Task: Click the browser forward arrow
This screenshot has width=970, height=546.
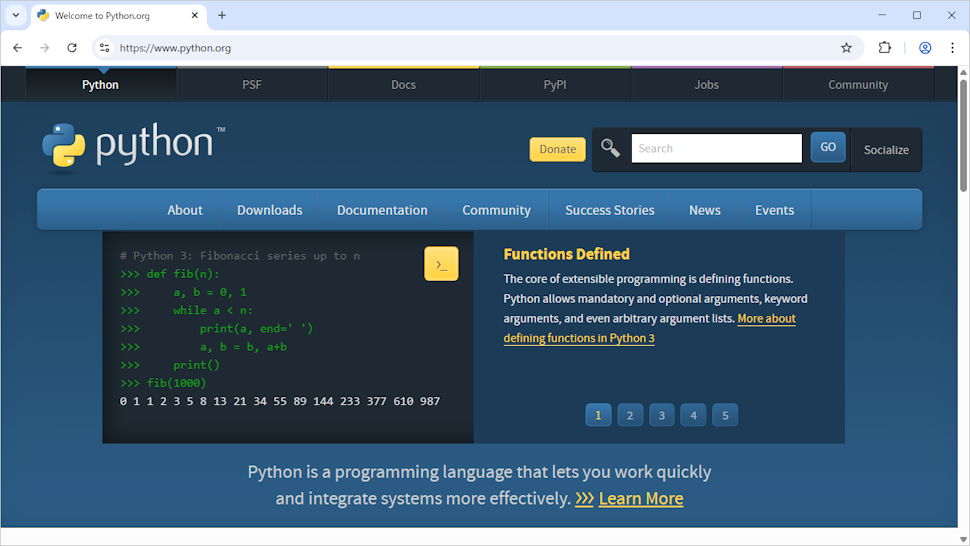Action: coord(45,48)
